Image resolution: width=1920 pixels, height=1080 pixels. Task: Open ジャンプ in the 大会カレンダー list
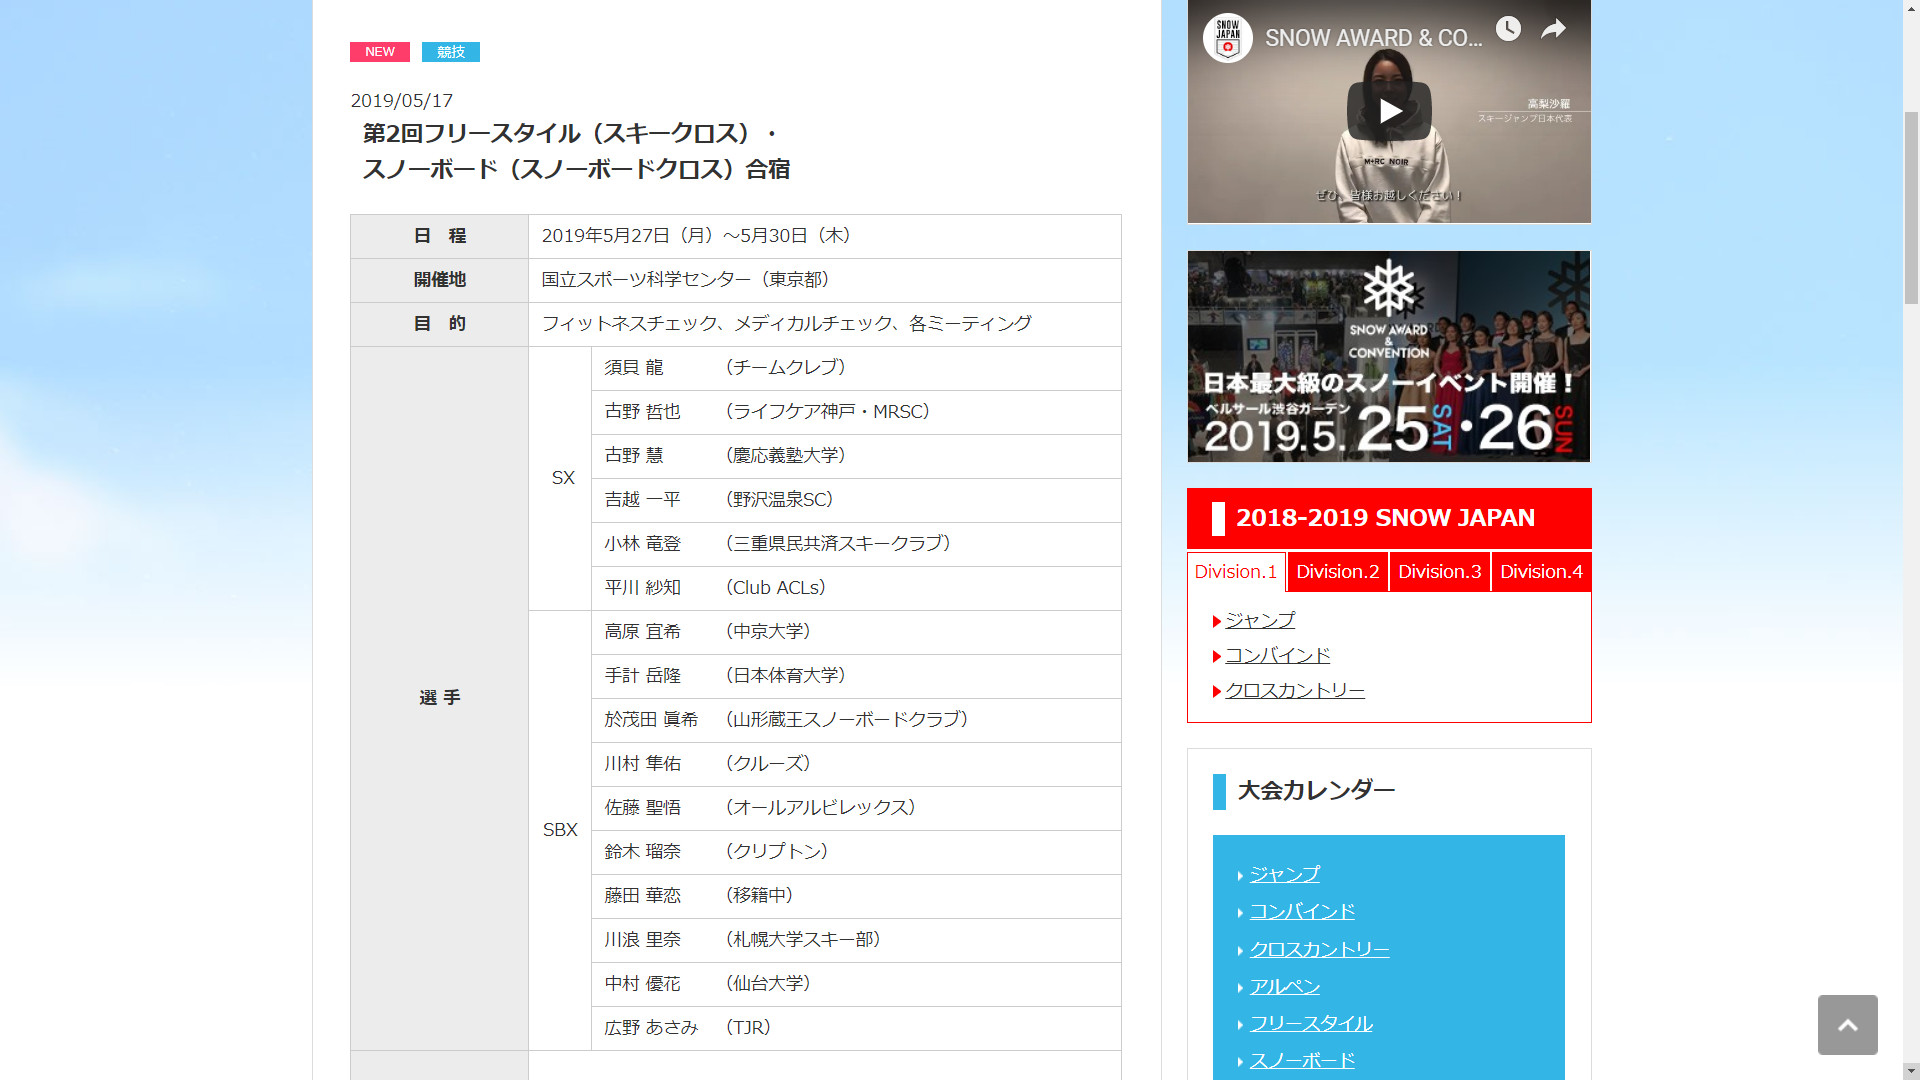1284,875
